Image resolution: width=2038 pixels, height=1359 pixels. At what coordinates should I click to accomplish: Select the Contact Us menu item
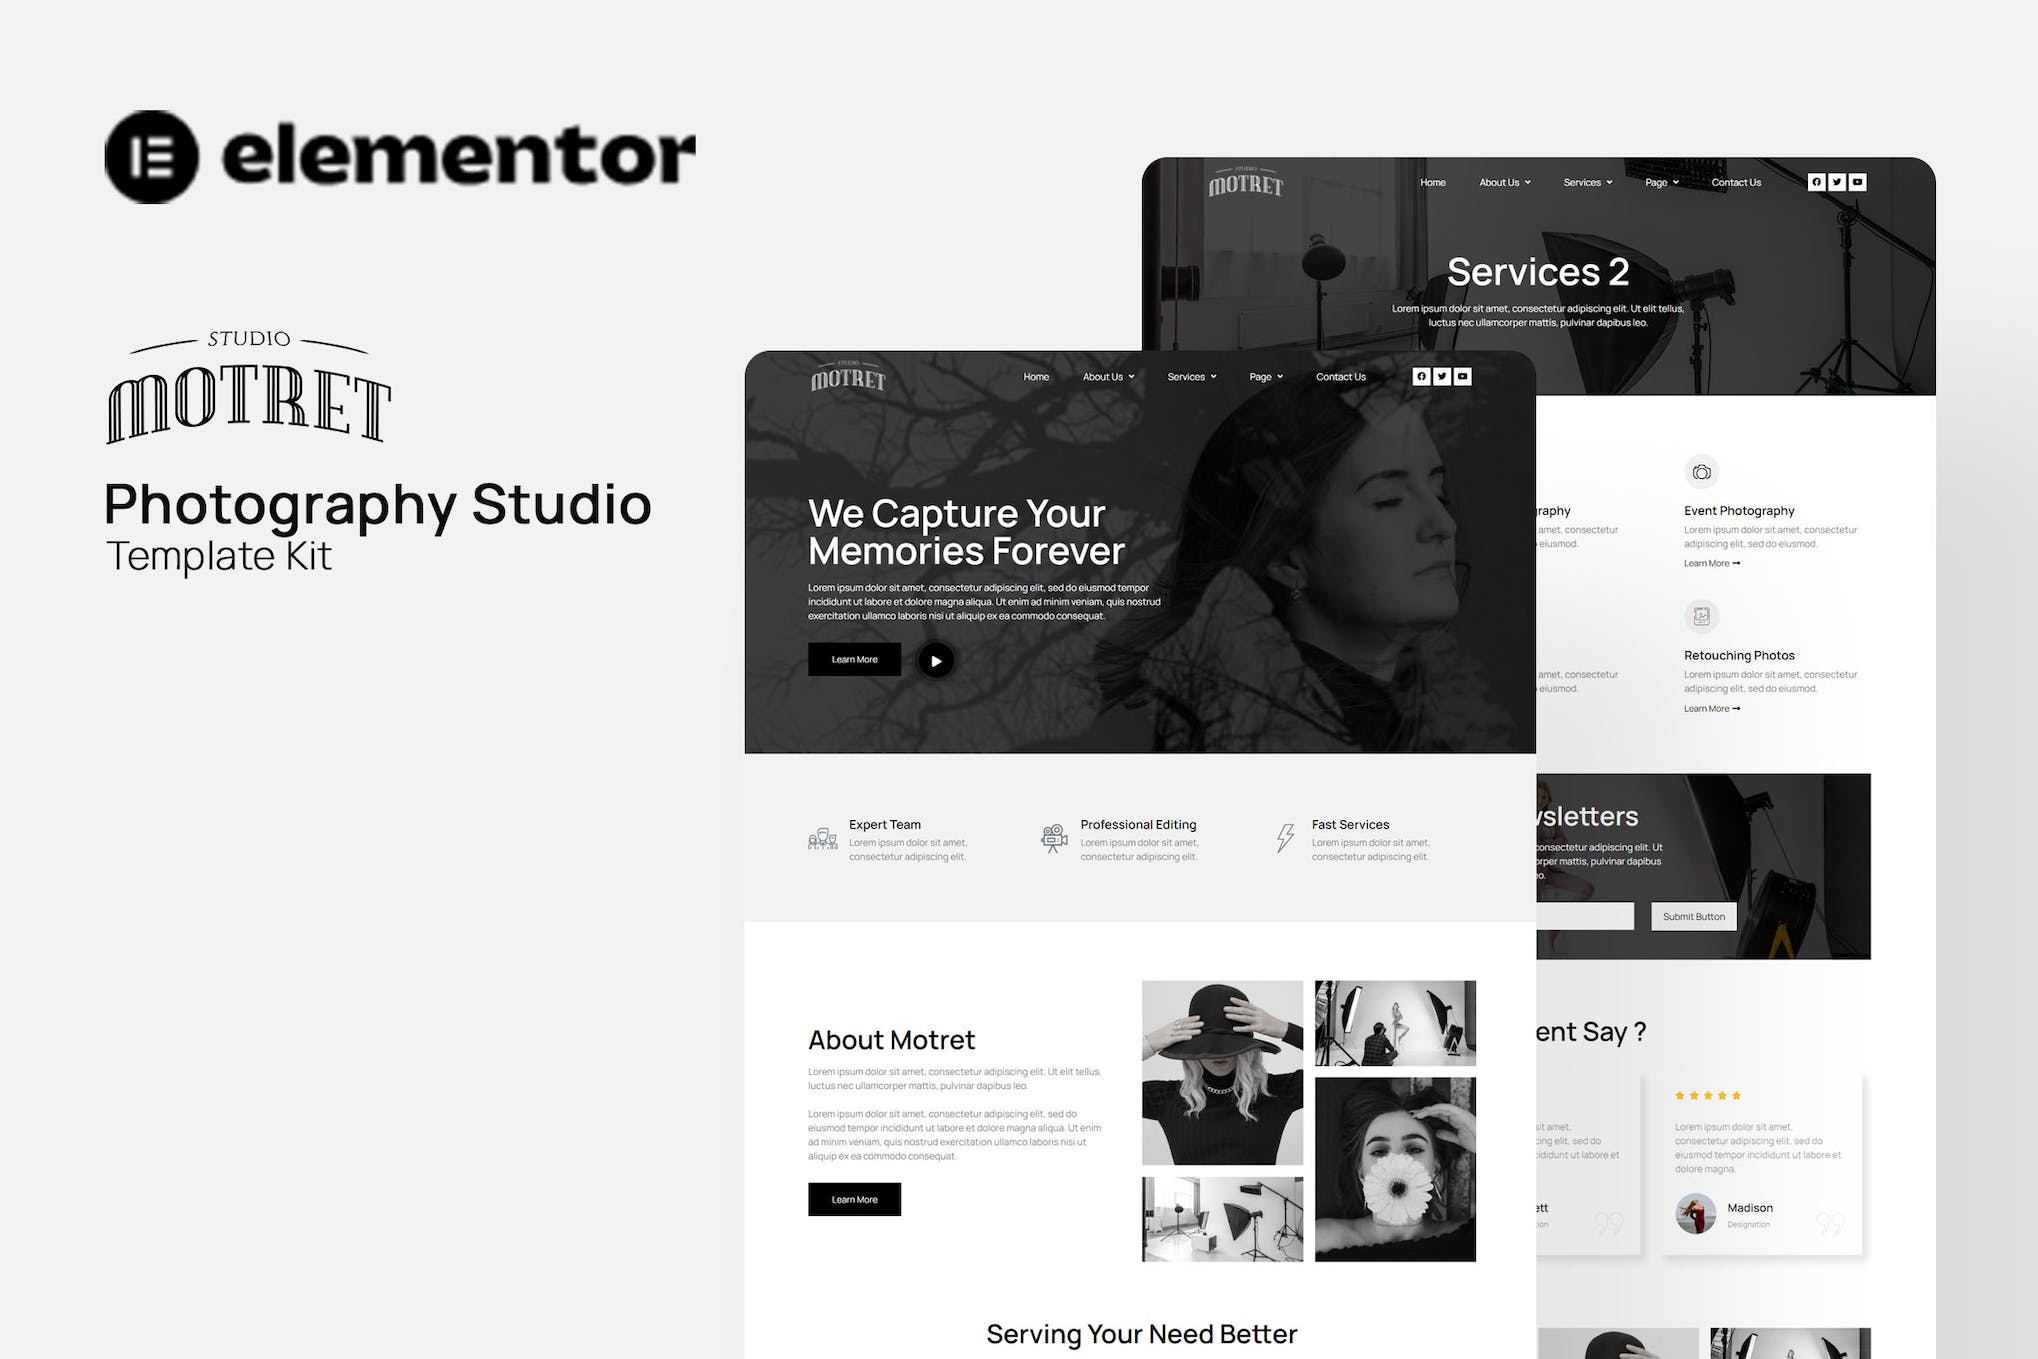tap(1339, 378)
